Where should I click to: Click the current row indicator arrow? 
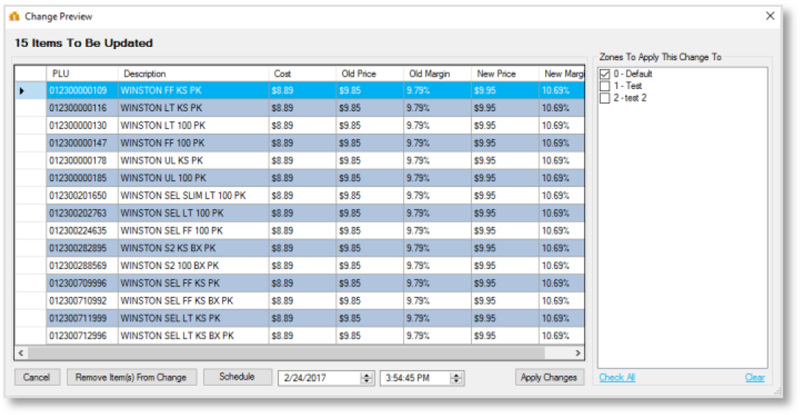[22, 91]
